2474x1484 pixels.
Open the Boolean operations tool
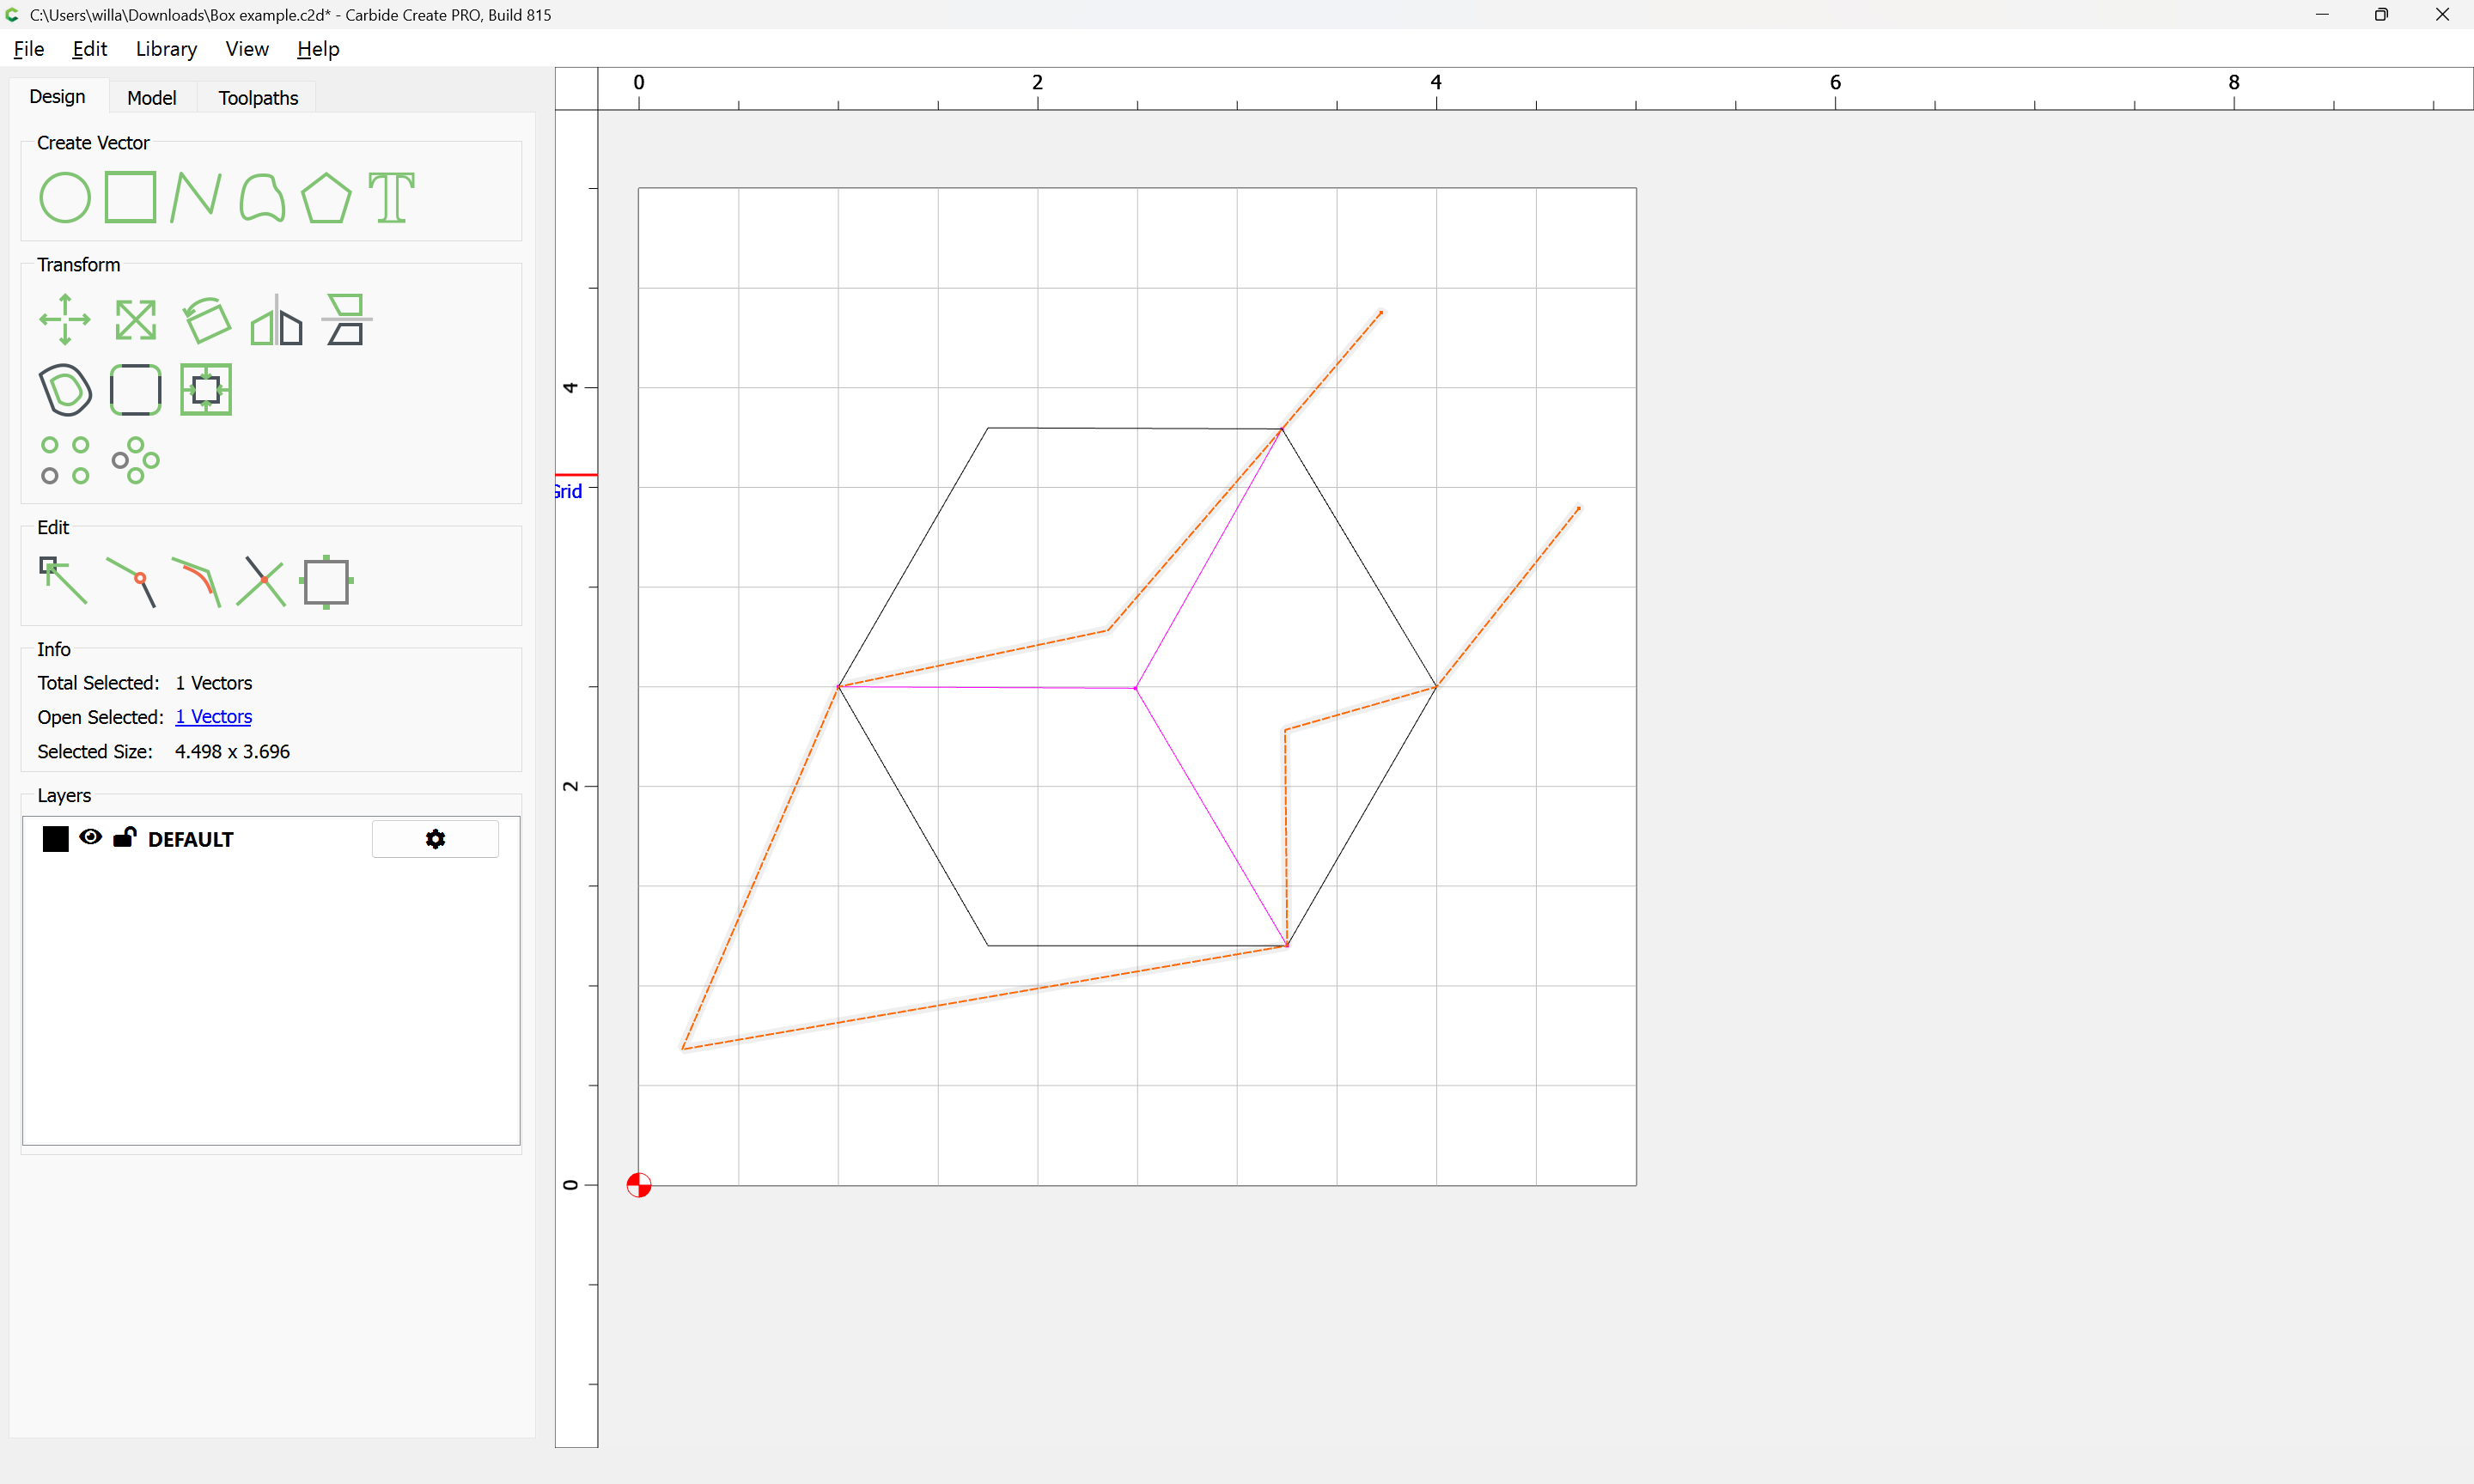click(x=206, y=389)
